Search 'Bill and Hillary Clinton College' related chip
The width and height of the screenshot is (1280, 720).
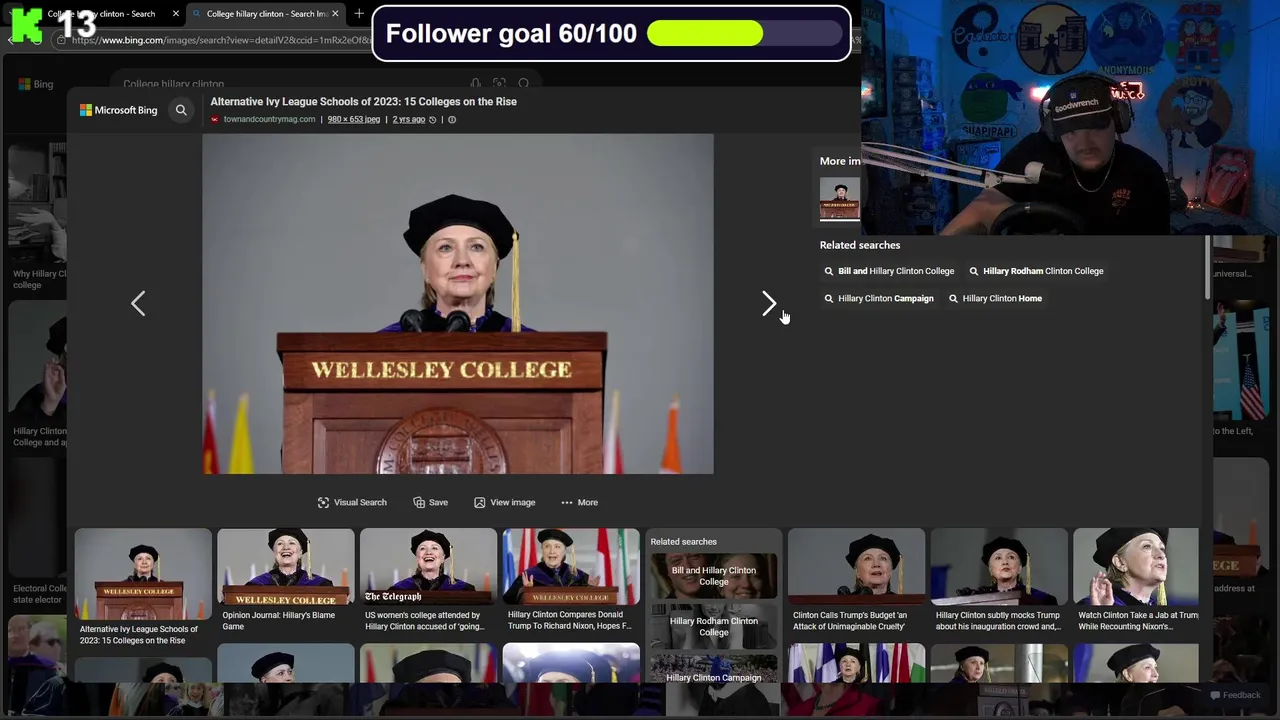889,271
